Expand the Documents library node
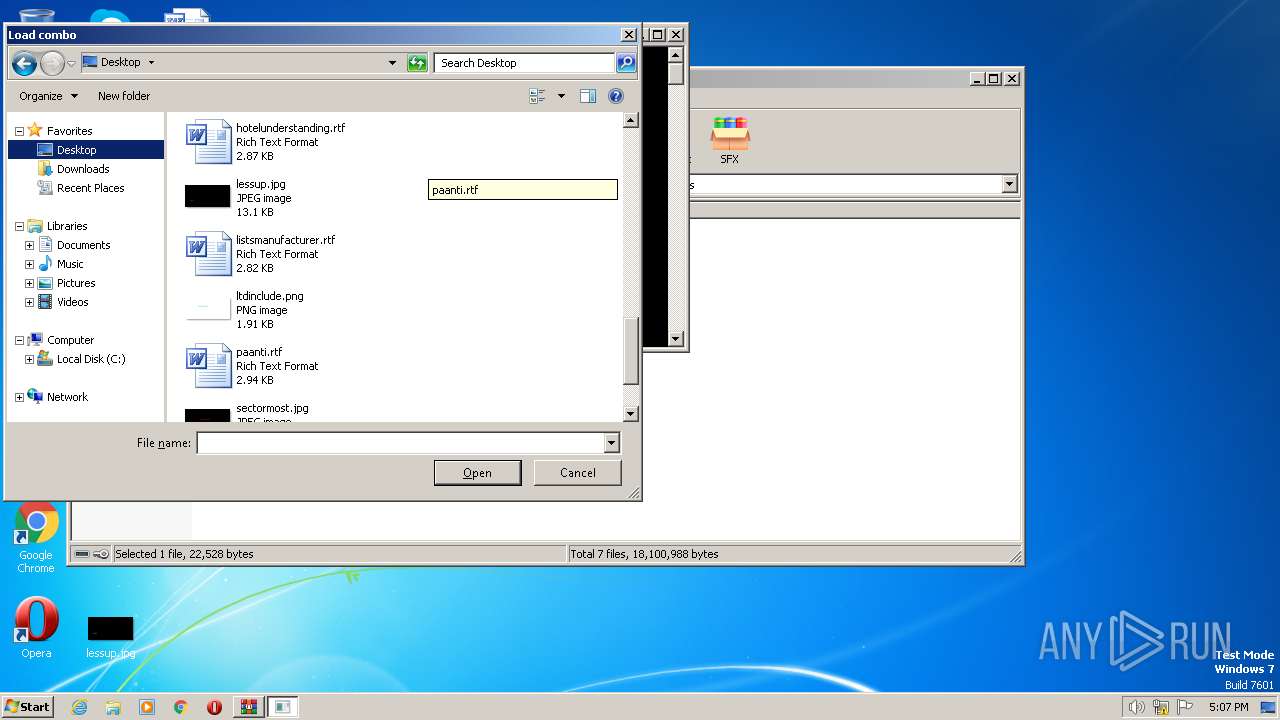Image resolution: width=1280 pixels, height=720 pixels. [x=29, y=245]
